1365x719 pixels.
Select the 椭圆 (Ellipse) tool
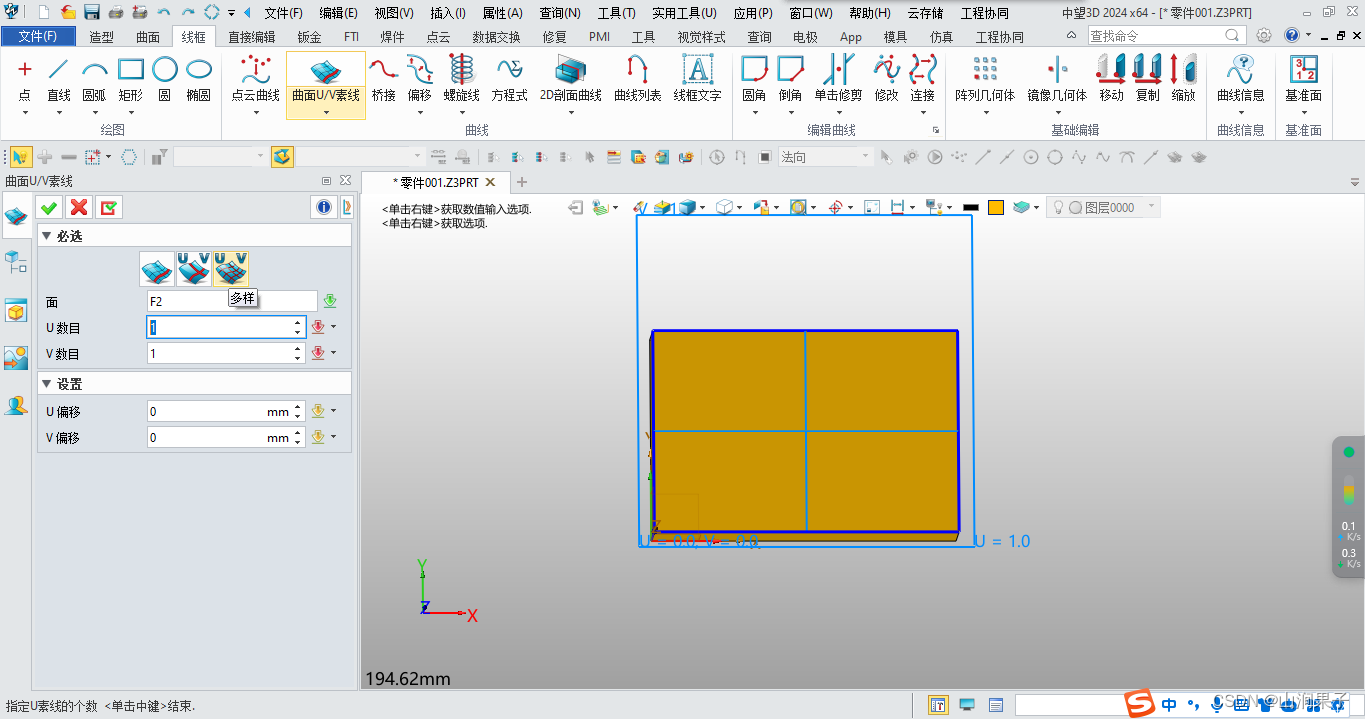coord(199,80)
